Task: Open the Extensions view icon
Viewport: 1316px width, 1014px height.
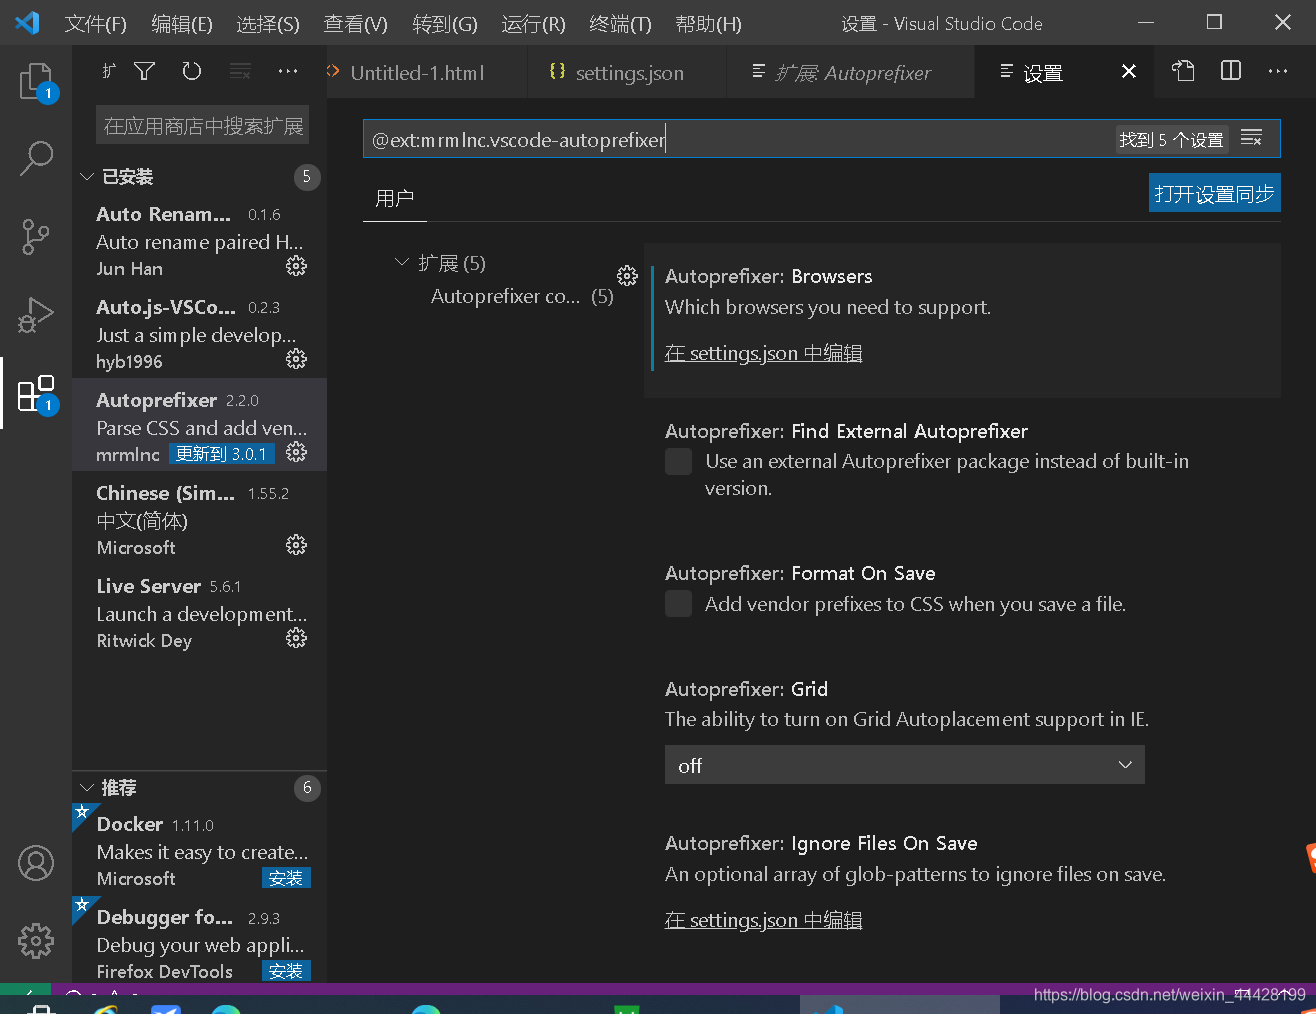Action: click(x=36, y=393)
